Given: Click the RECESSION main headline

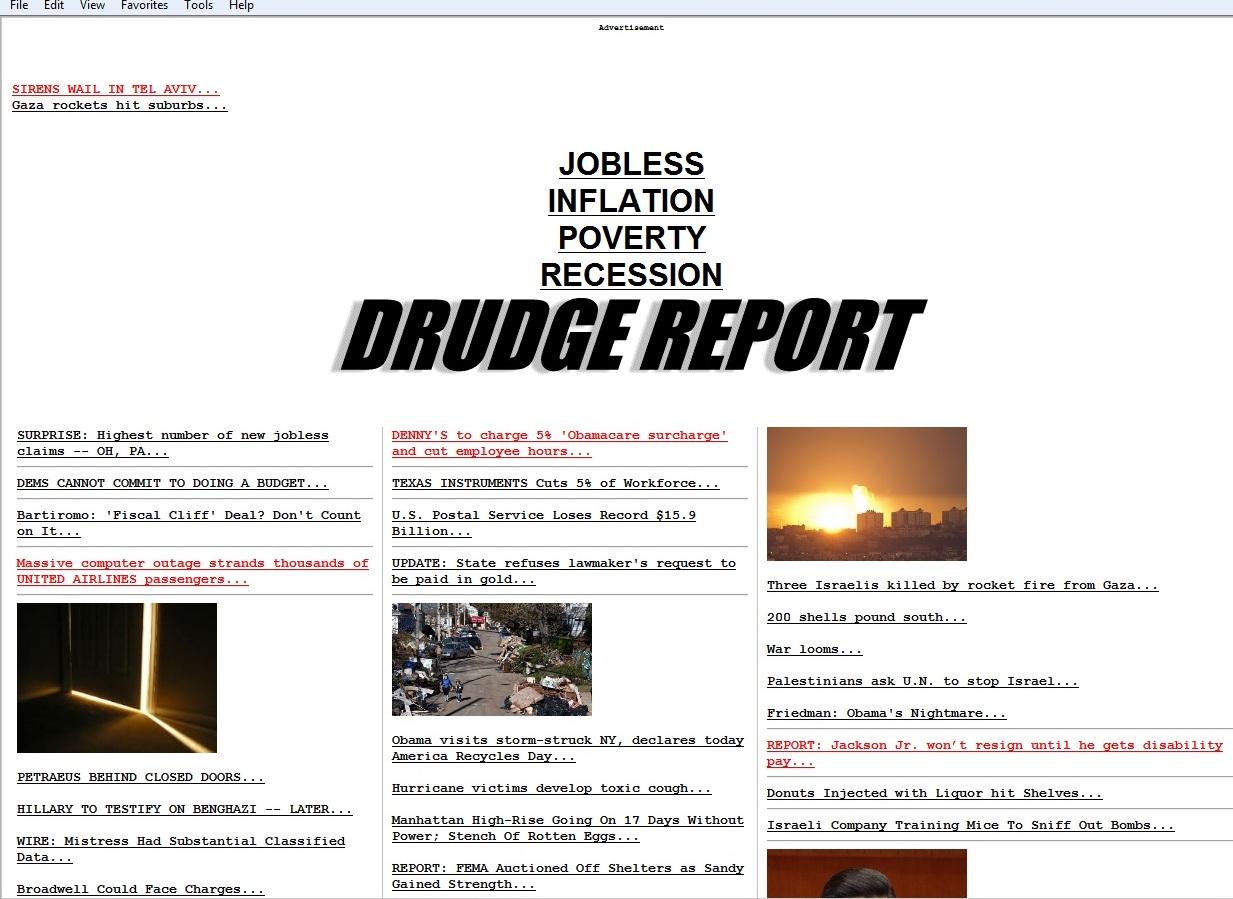Looking at the screenshot, I should click(x=631, y=275).
